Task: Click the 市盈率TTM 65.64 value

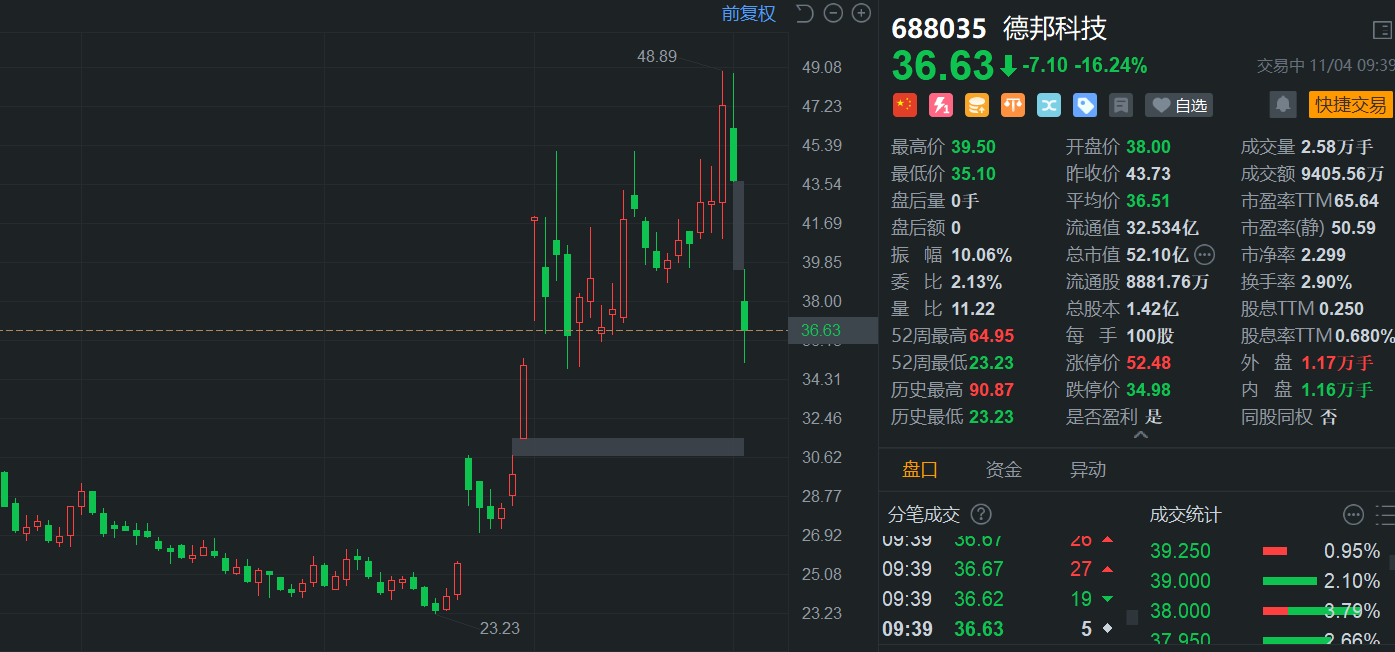Action: tap(1357, 201)
